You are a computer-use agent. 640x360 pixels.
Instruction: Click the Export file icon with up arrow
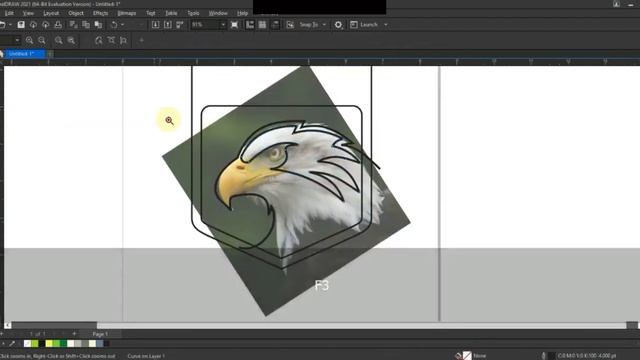point(168,25)
